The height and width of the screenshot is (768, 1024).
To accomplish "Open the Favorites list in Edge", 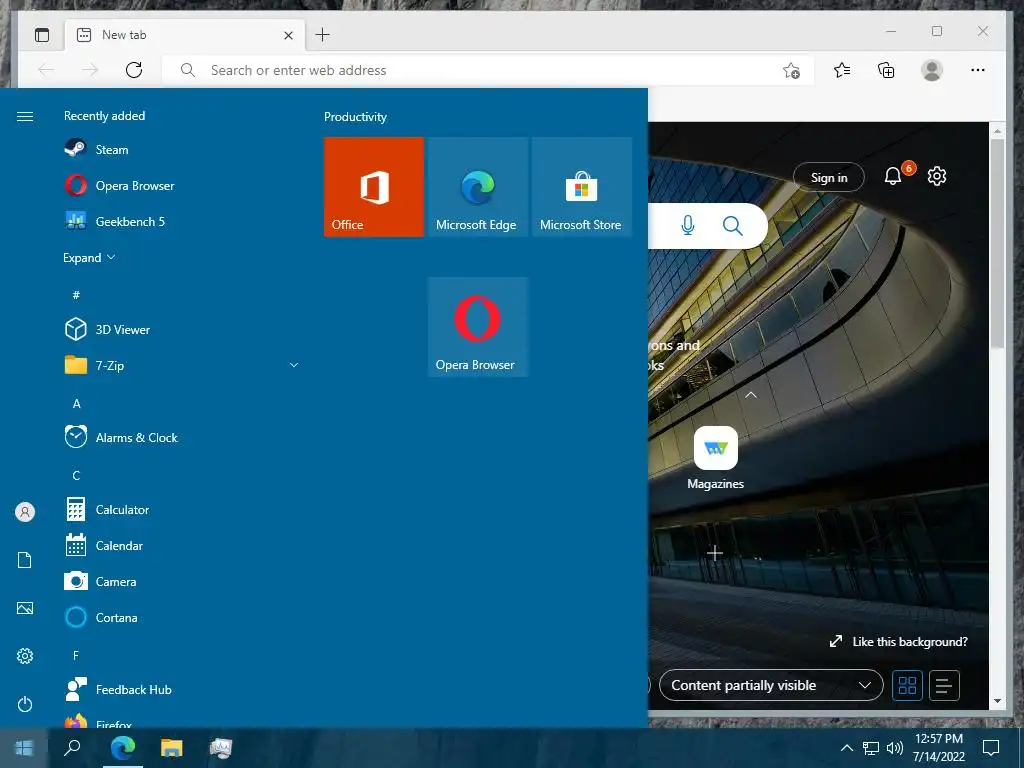I will tap(842, 70).
